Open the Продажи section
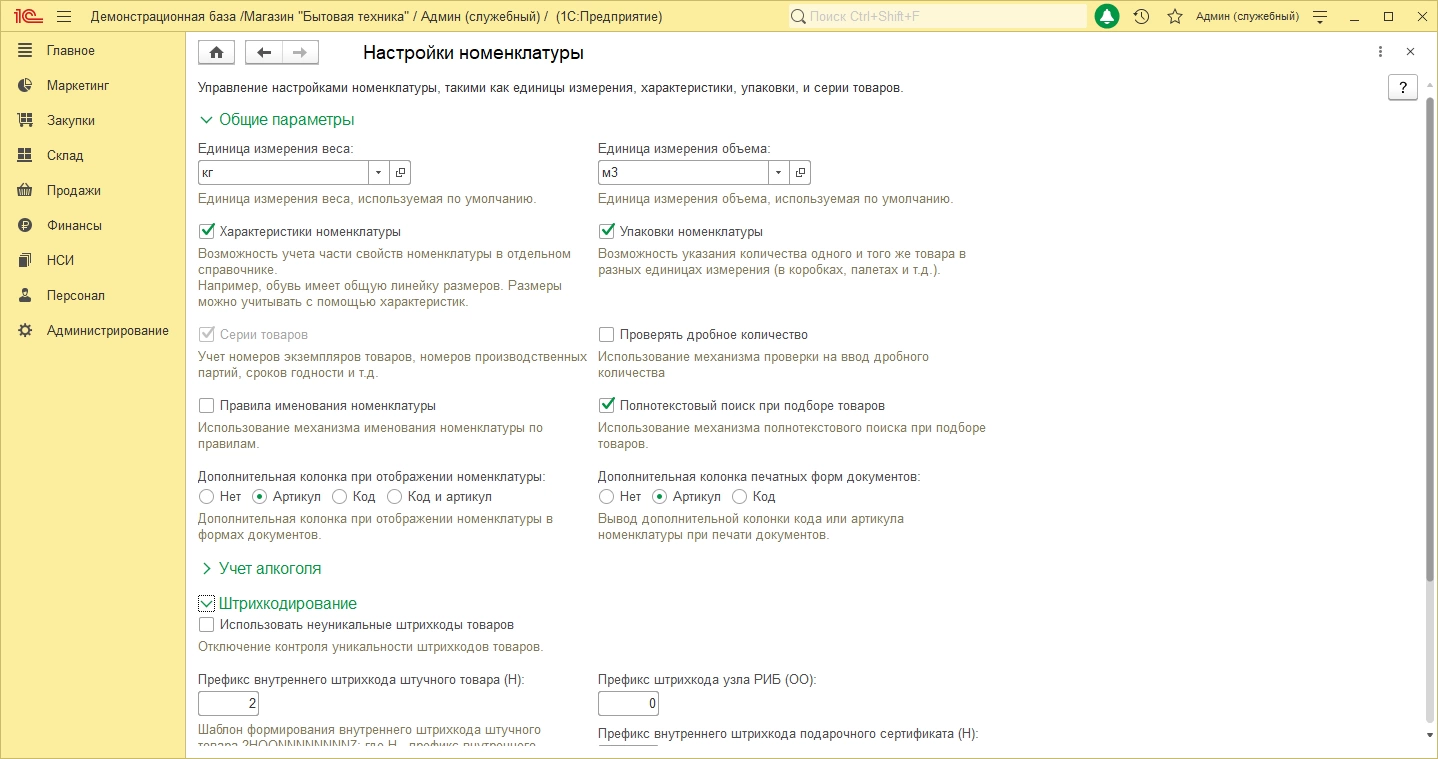Image resolution: width=1438 pixels, height=759 pixels. tap(74, 190)
